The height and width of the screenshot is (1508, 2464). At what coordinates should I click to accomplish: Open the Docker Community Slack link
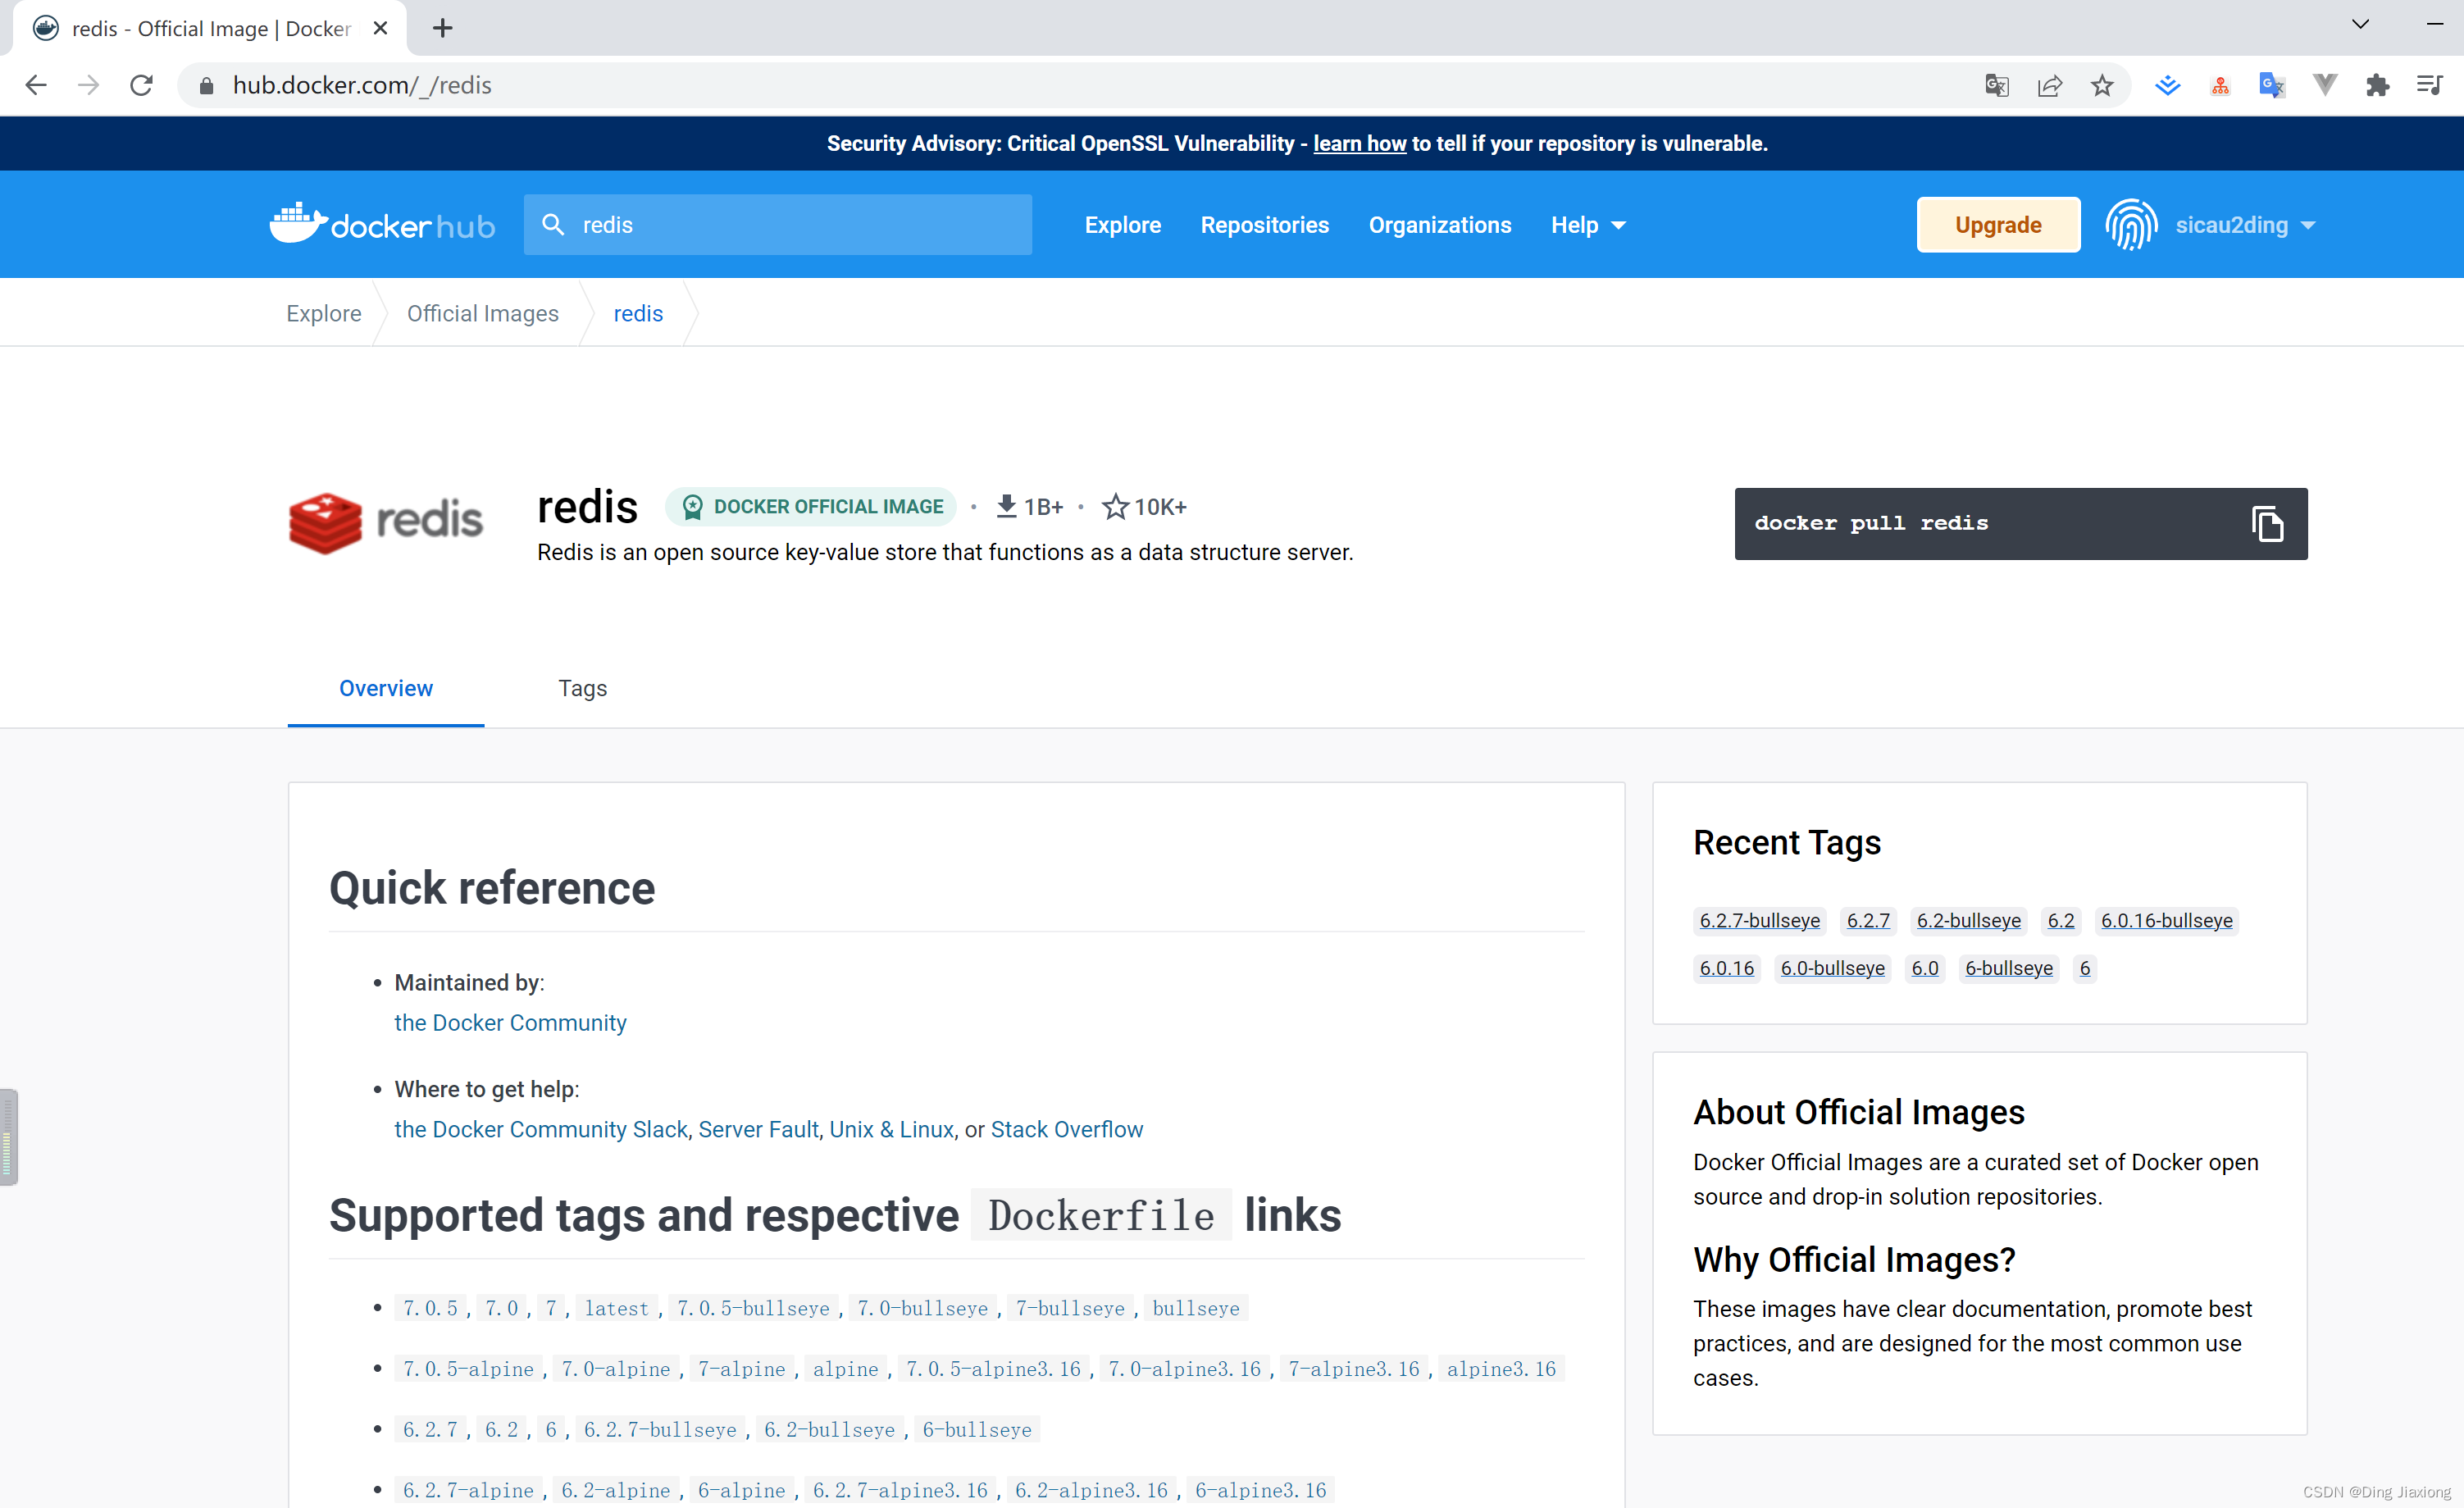pyautogui.click(x=541, y=1129)
